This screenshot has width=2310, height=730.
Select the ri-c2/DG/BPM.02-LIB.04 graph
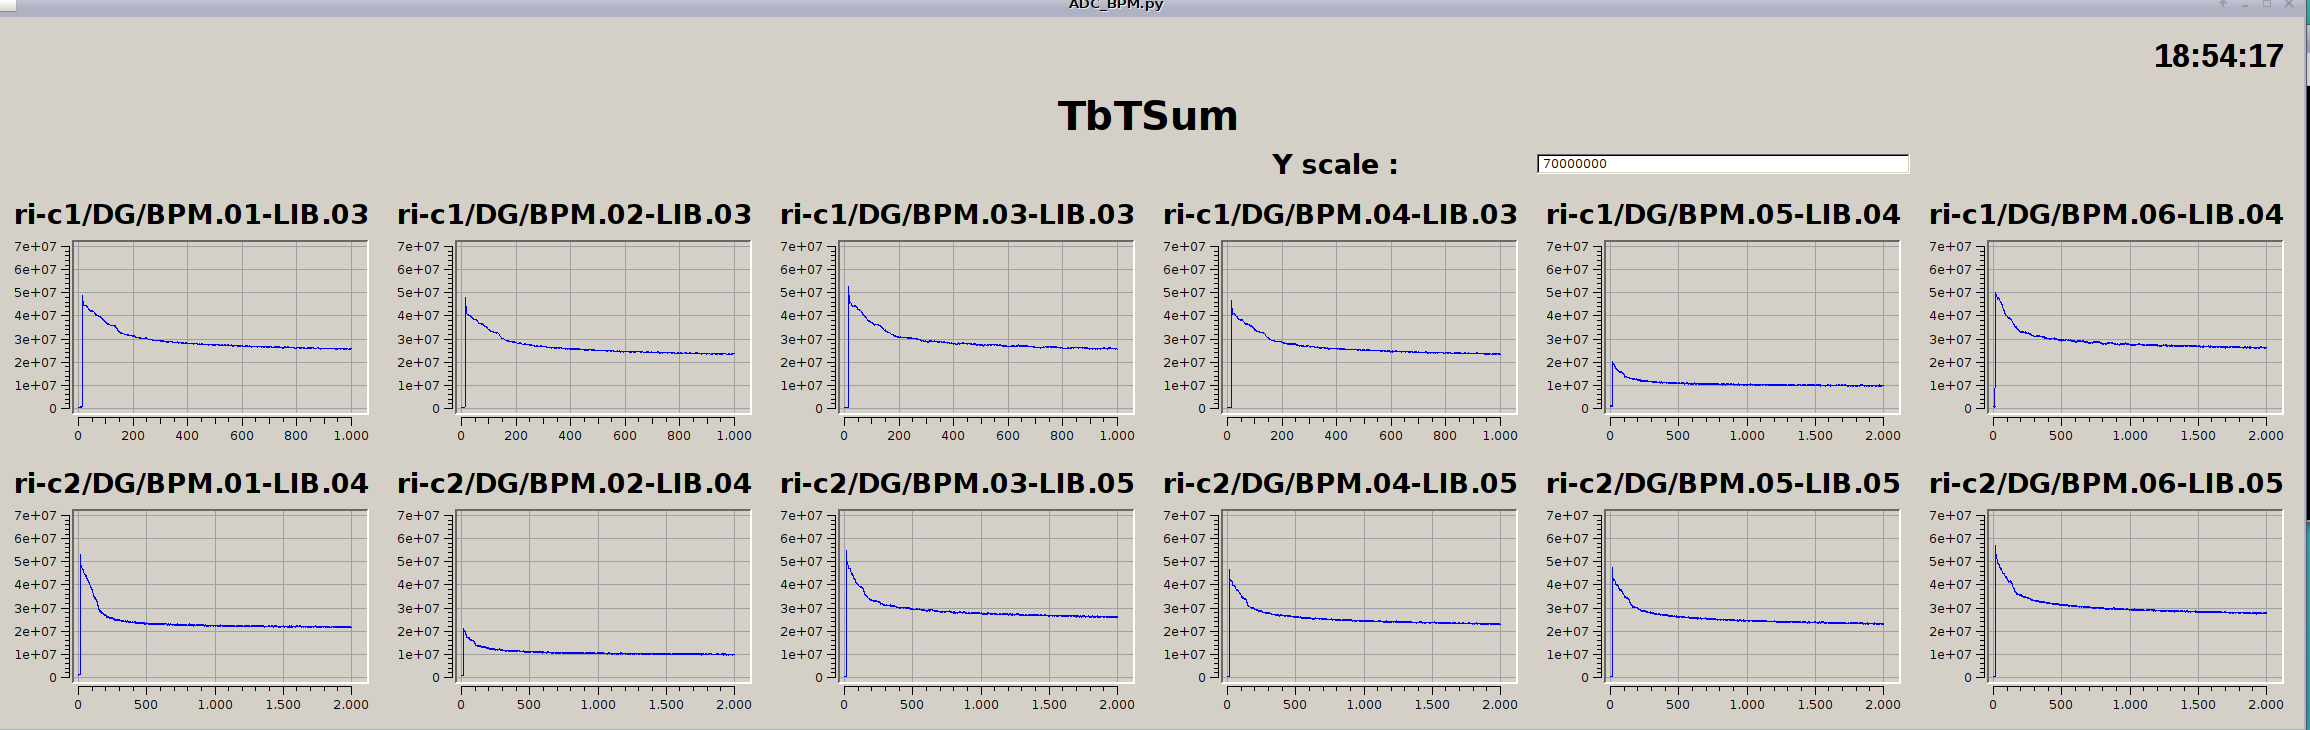(604, 596)
